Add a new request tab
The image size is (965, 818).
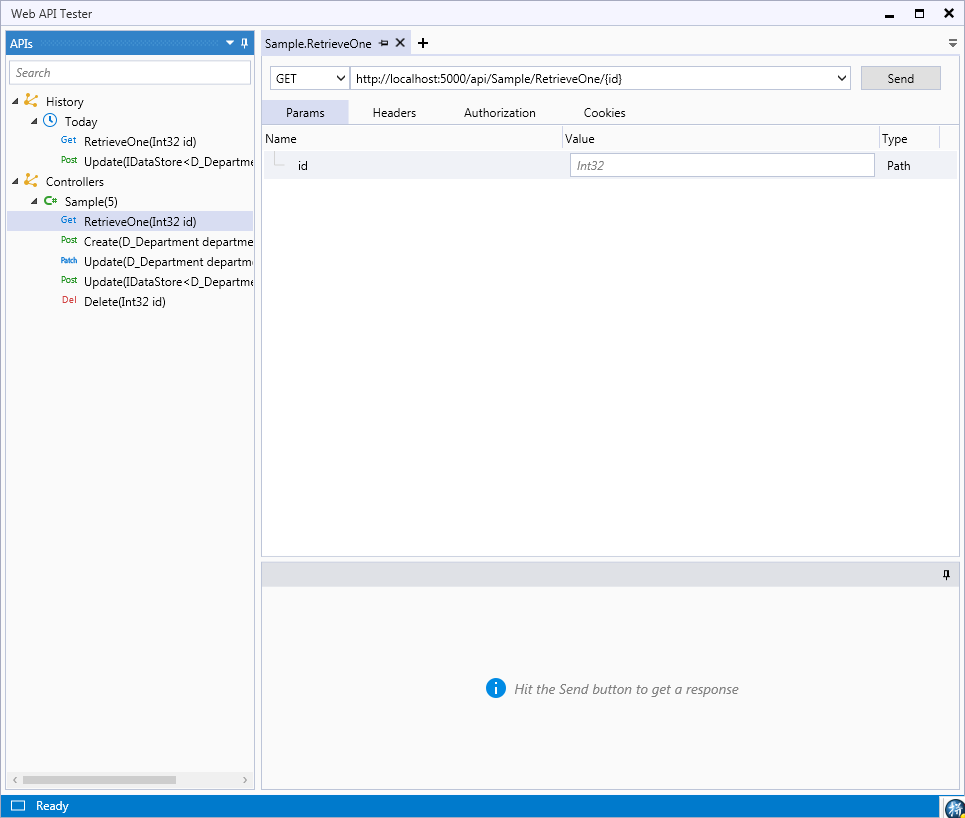click(423, 43)
